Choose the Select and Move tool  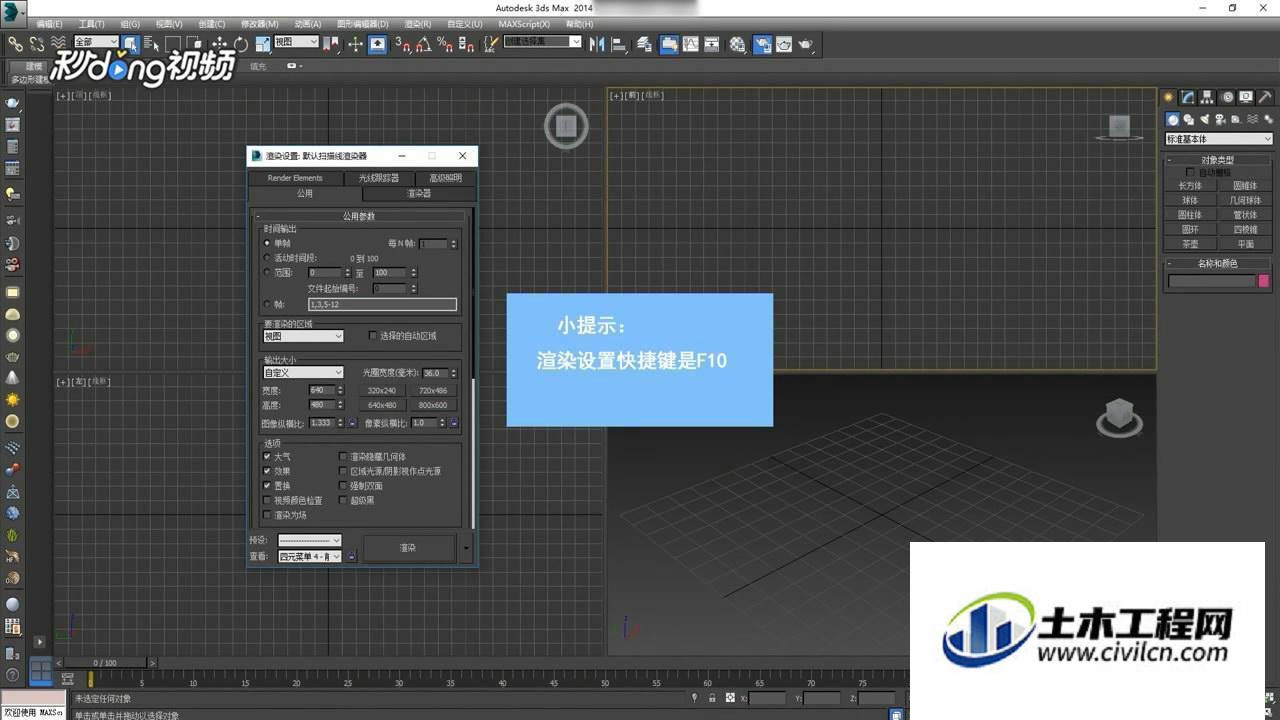point(219,44)
